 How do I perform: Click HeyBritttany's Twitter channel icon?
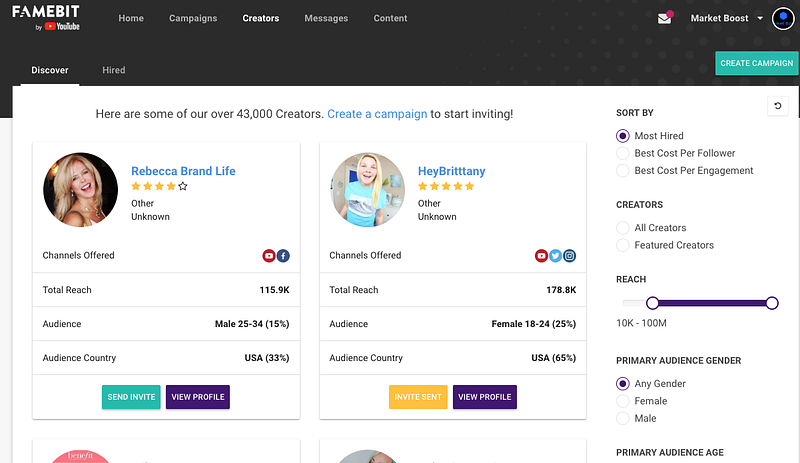[556, 256]
